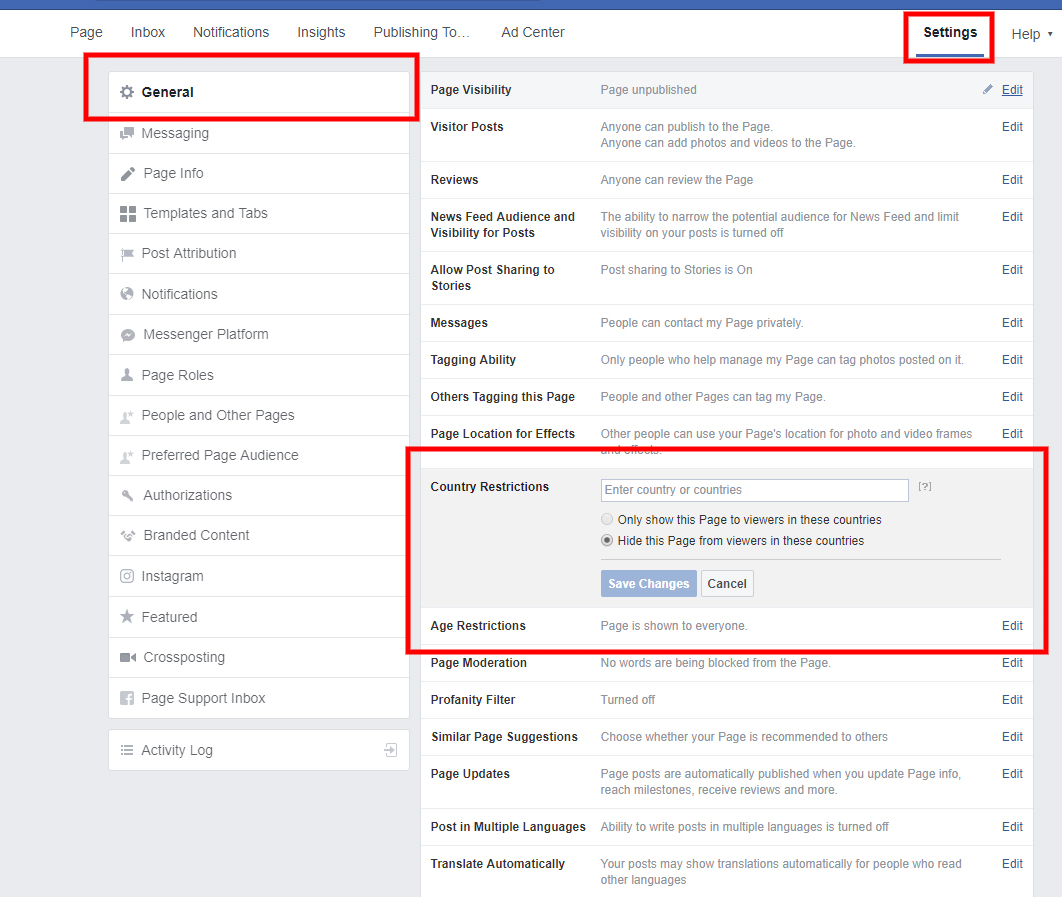Viewport: 1062px width, 897px height.
Task: Click the [?] help icon for Country Restrictions
Action: (x=925, y=486)
